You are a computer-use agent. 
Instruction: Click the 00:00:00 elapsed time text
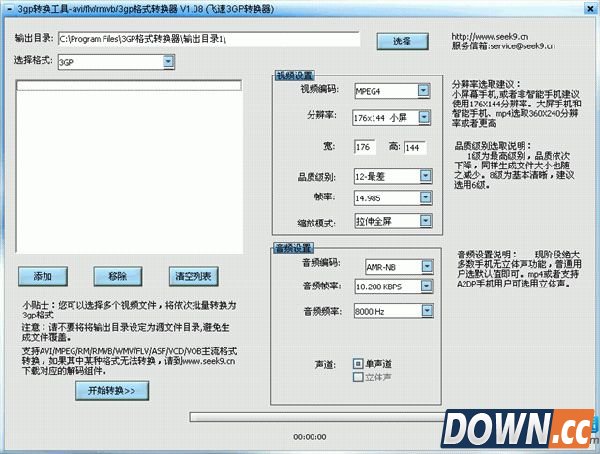(x=310, y=437)
